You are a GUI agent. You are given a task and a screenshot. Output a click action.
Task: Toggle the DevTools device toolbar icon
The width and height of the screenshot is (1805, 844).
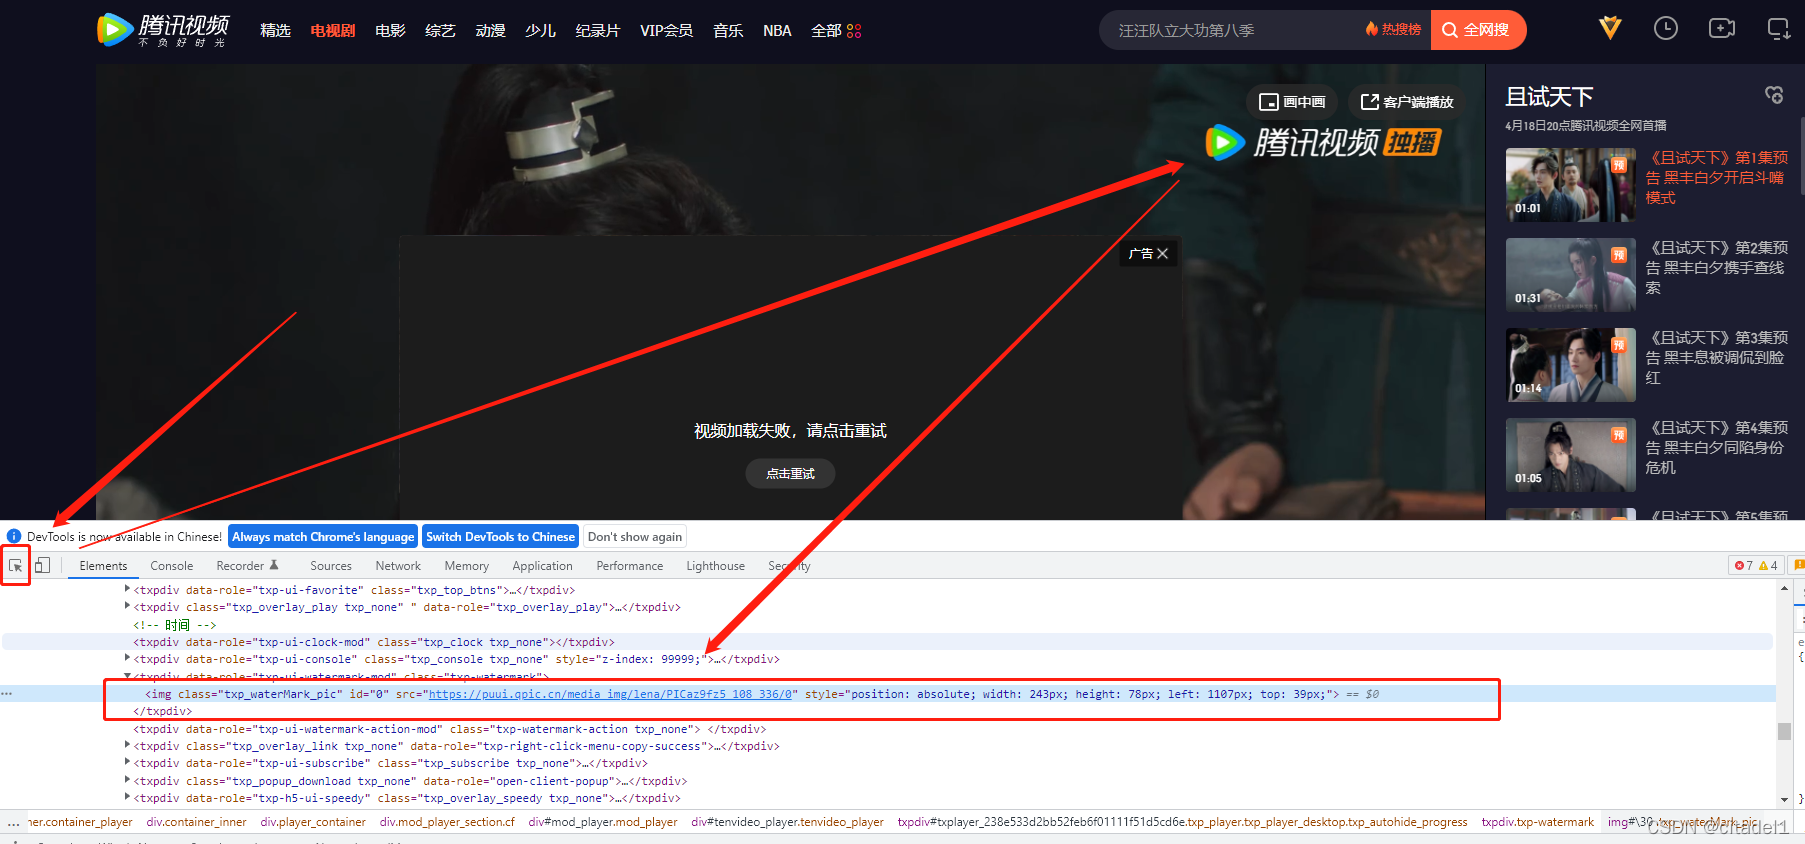coord(42,566)
